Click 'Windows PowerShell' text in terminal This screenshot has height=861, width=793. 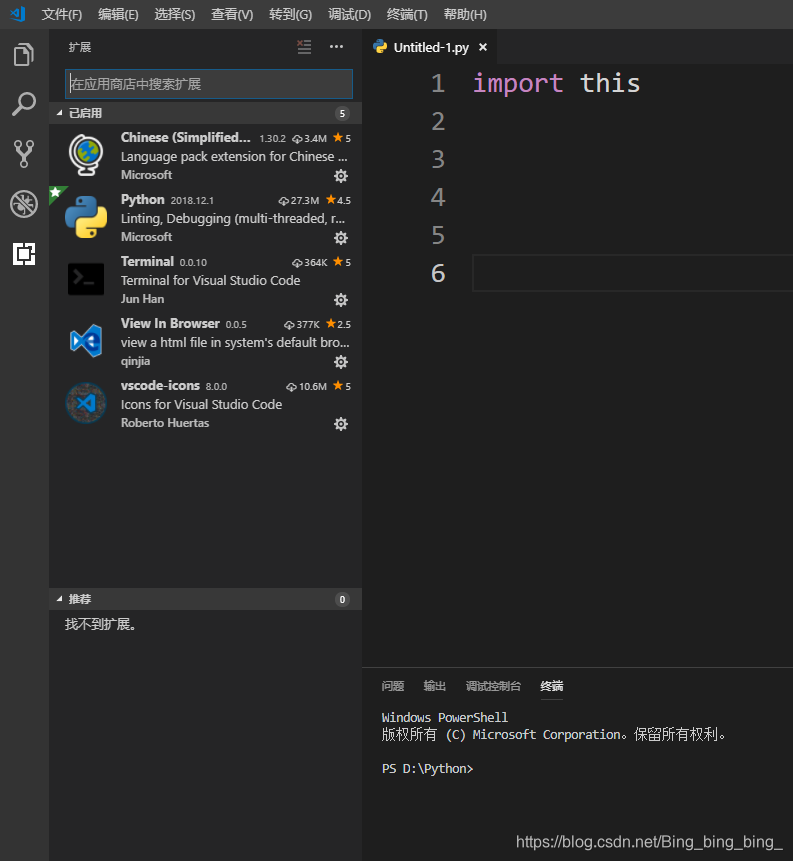[x=445, y=717]
